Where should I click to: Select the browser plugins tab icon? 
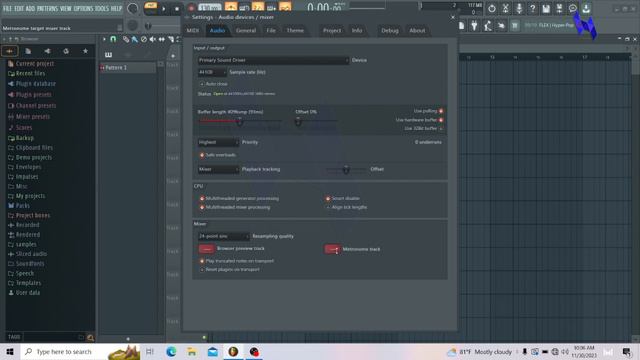(x=47, y=51)
